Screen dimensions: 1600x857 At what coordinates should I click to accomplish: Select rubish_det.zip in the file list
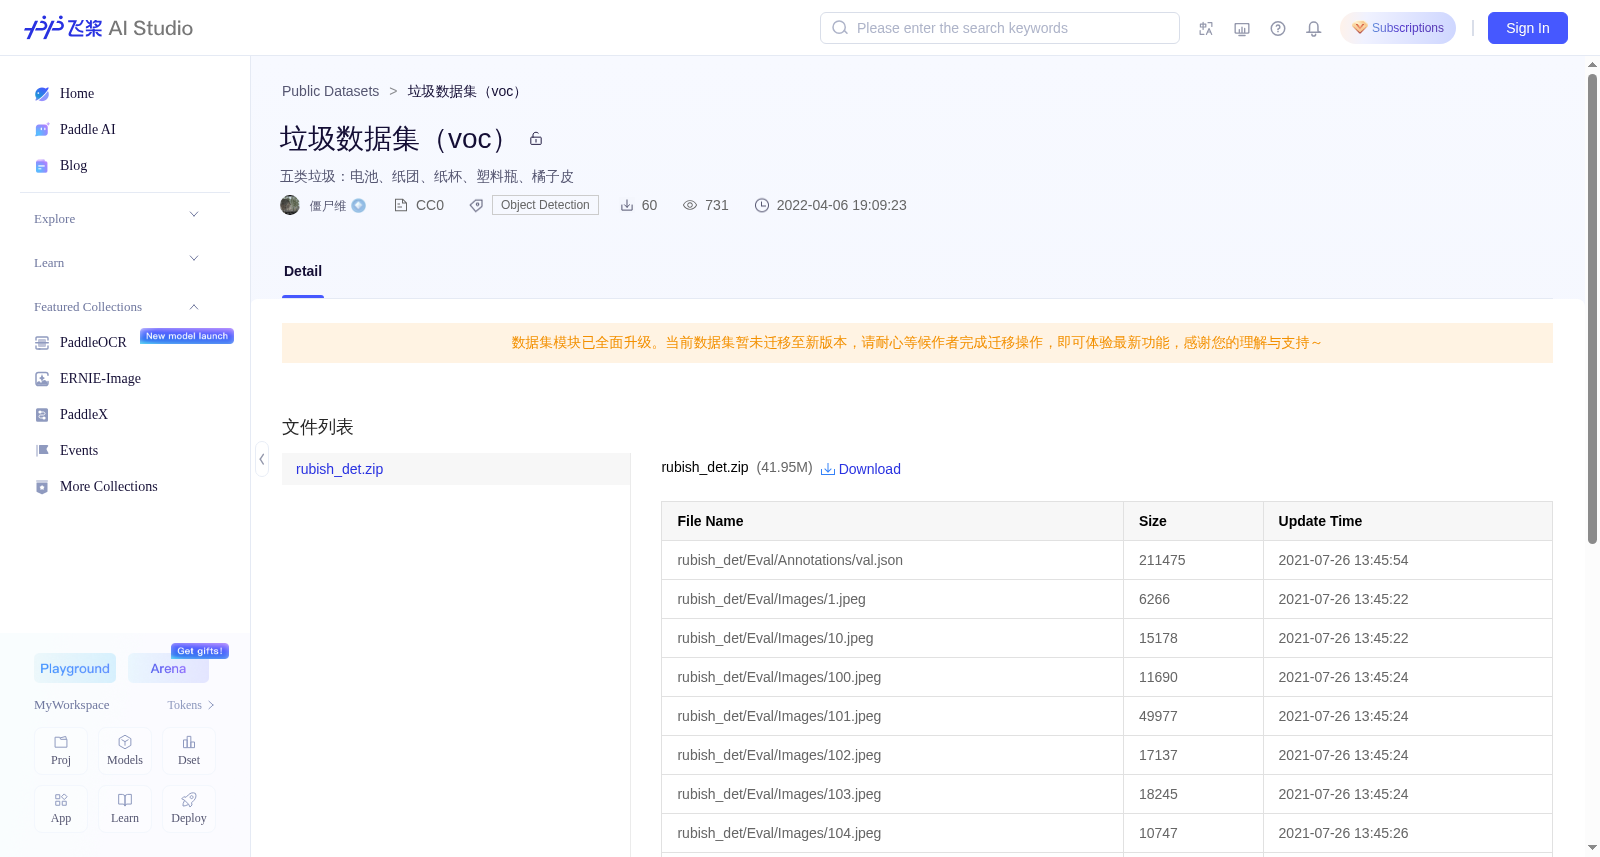pos(456,469)
